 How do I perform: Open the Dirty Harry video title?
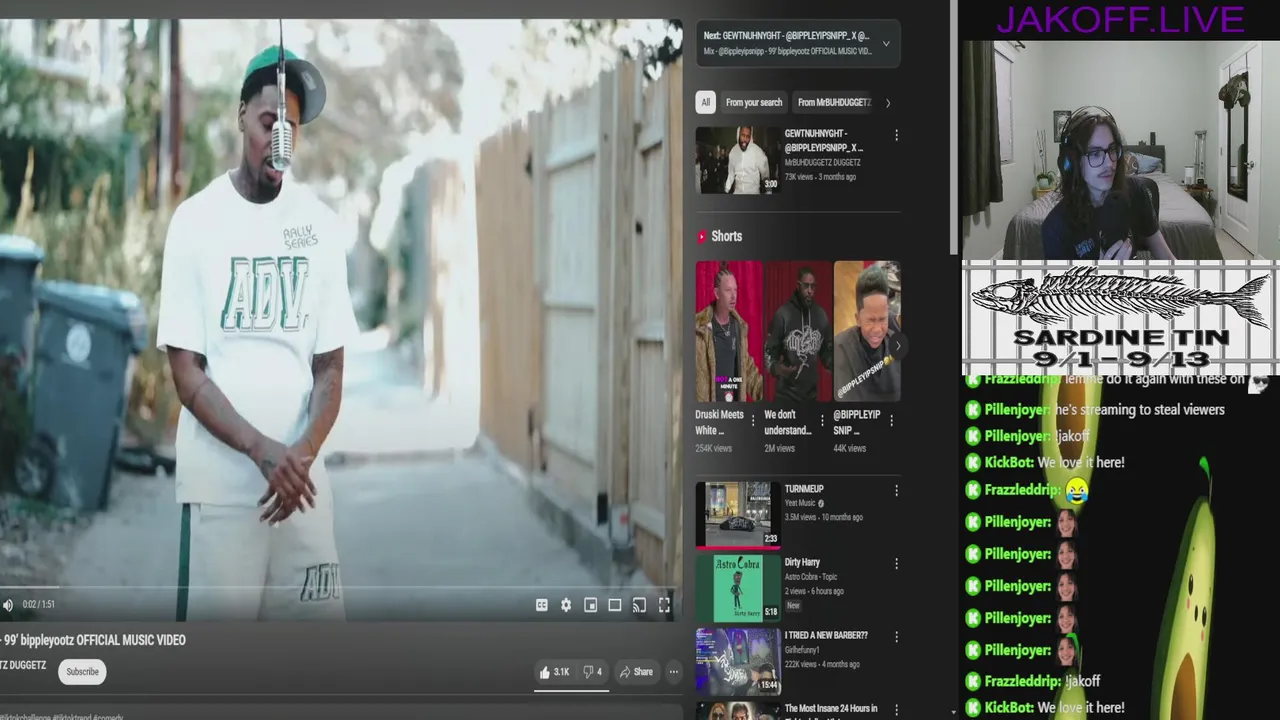coord(802,562)
